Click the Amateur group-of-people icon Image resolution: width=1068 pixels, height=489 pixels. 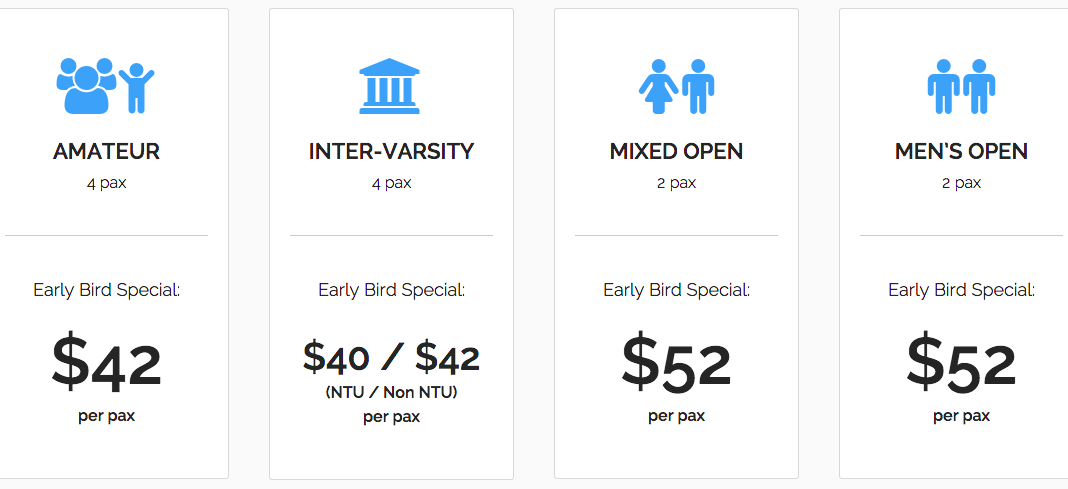(106, 86)
